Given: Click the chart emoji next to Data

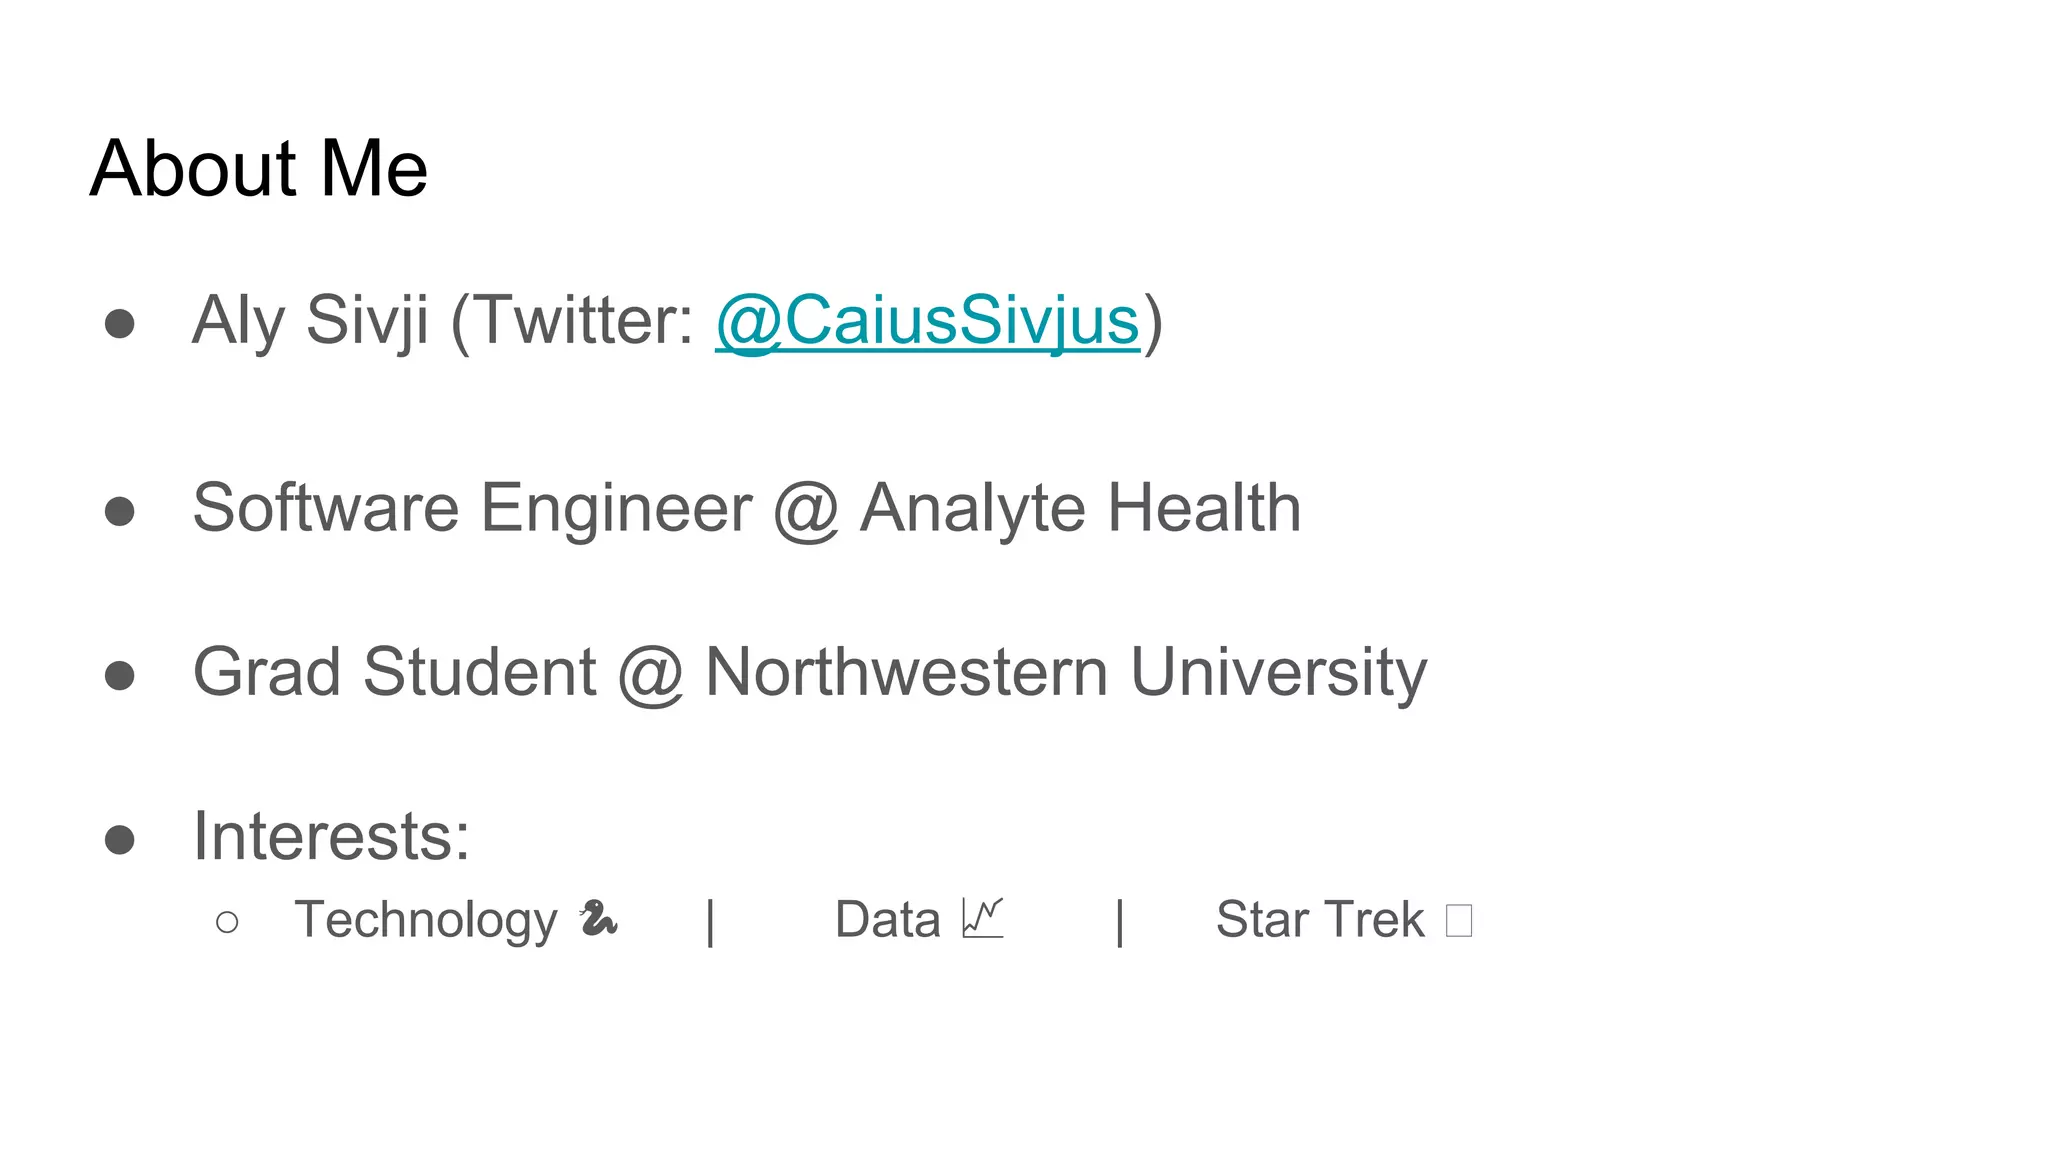Looking at the screenshot, I should coord(982,918).
